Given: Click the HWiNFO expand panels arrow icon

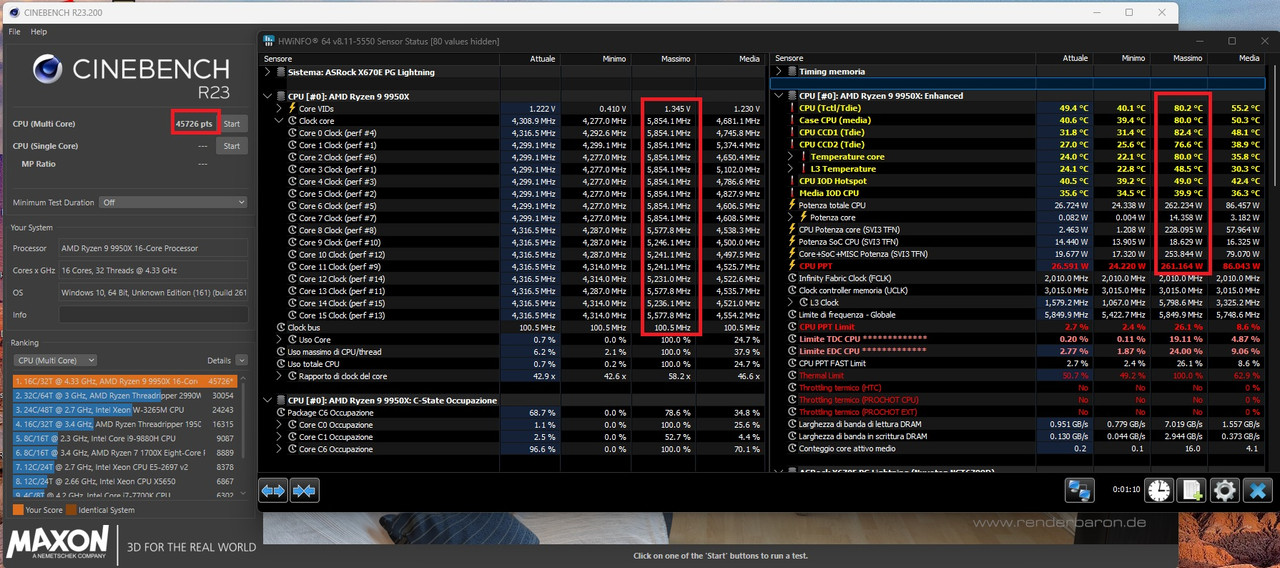Looking at the screenshot, I should pyautogui.click(x=273, y=490).
